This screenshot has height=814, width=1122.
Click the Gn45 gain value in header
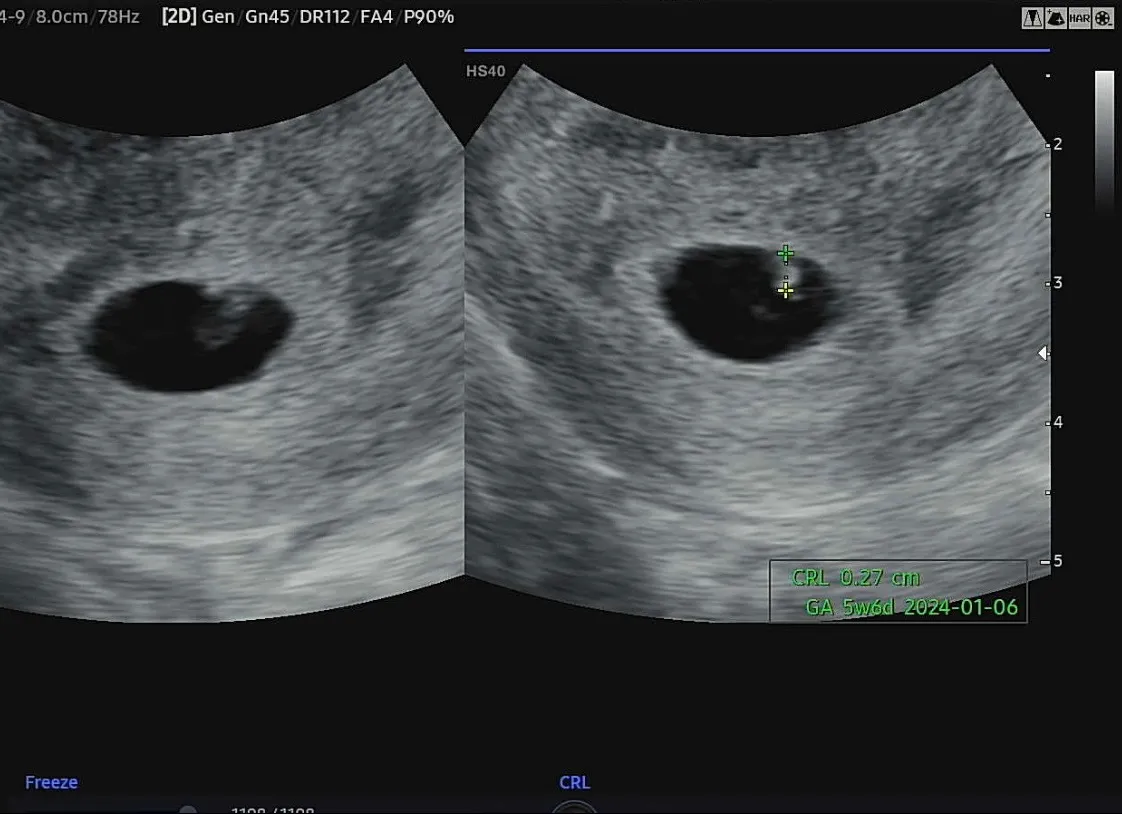click(x=267, y=16)
